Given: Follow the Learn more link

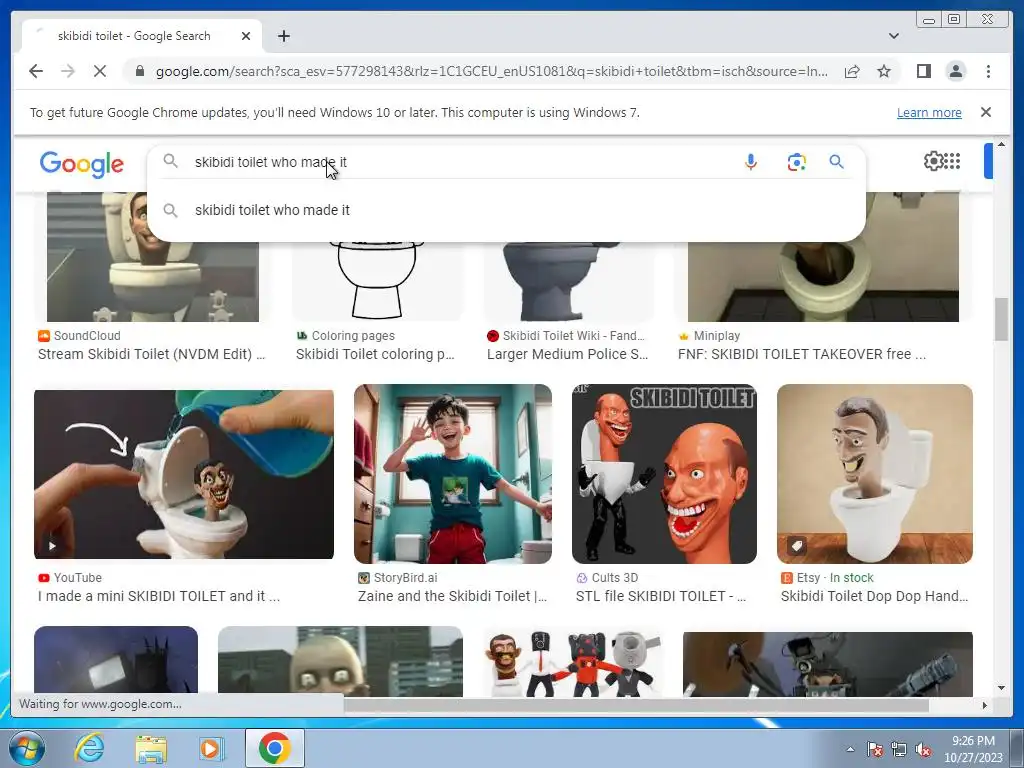Looking at the screenshot, I should 929,112.
